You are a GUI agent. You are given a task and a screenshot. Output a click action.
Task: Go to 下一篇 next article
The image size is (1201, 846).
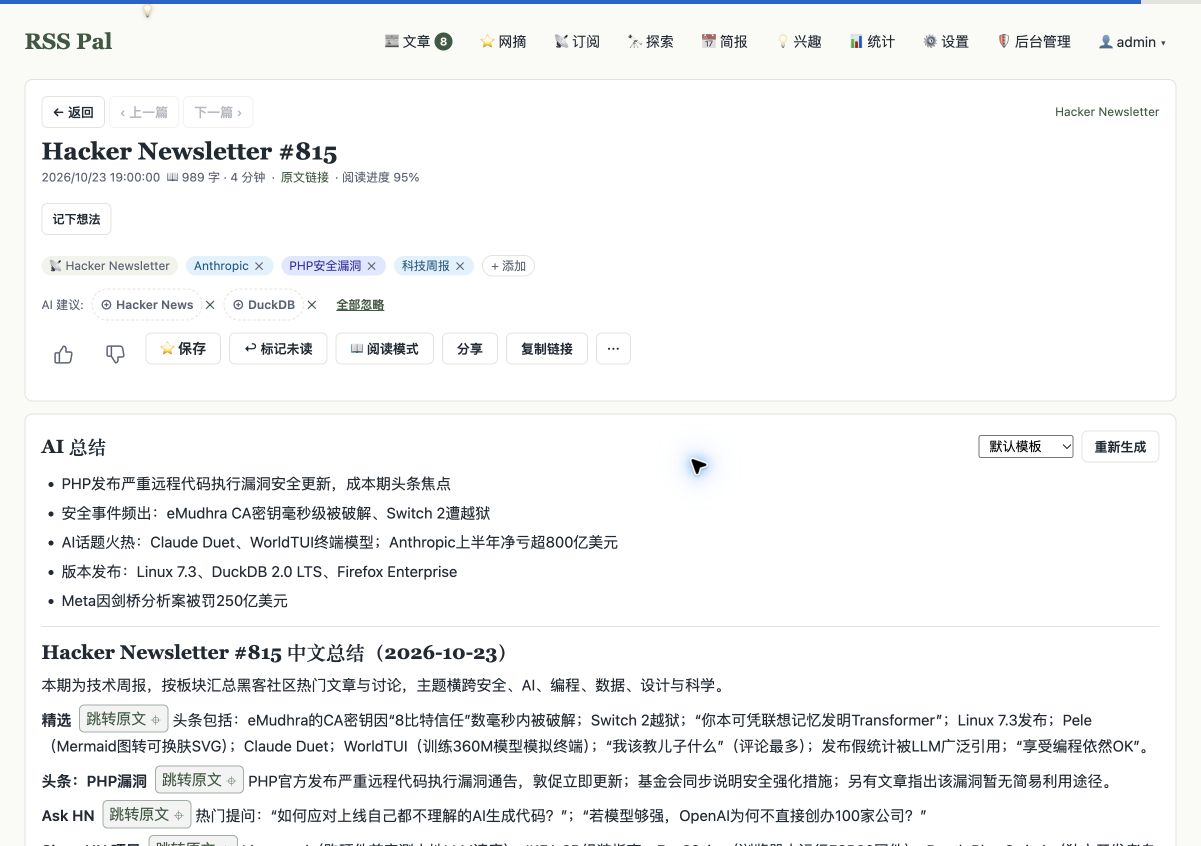218,112
